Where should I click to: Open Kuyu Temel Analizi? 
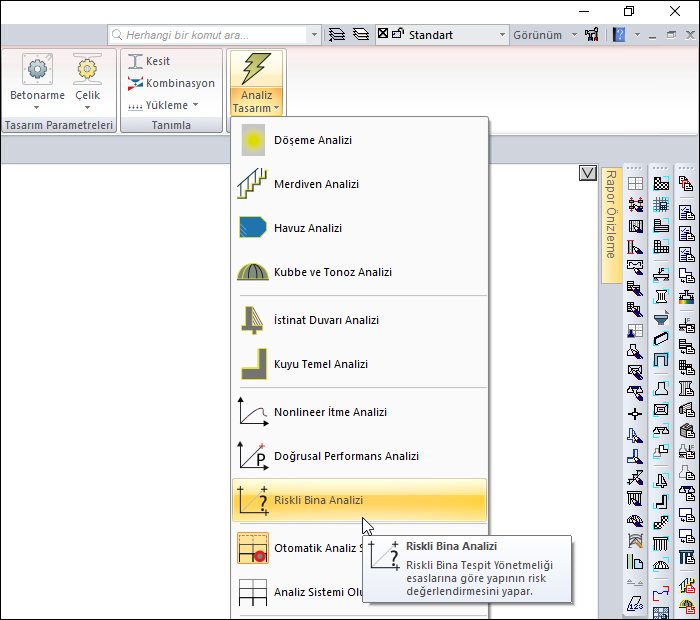pyautogui.click(x=320, y=364)
